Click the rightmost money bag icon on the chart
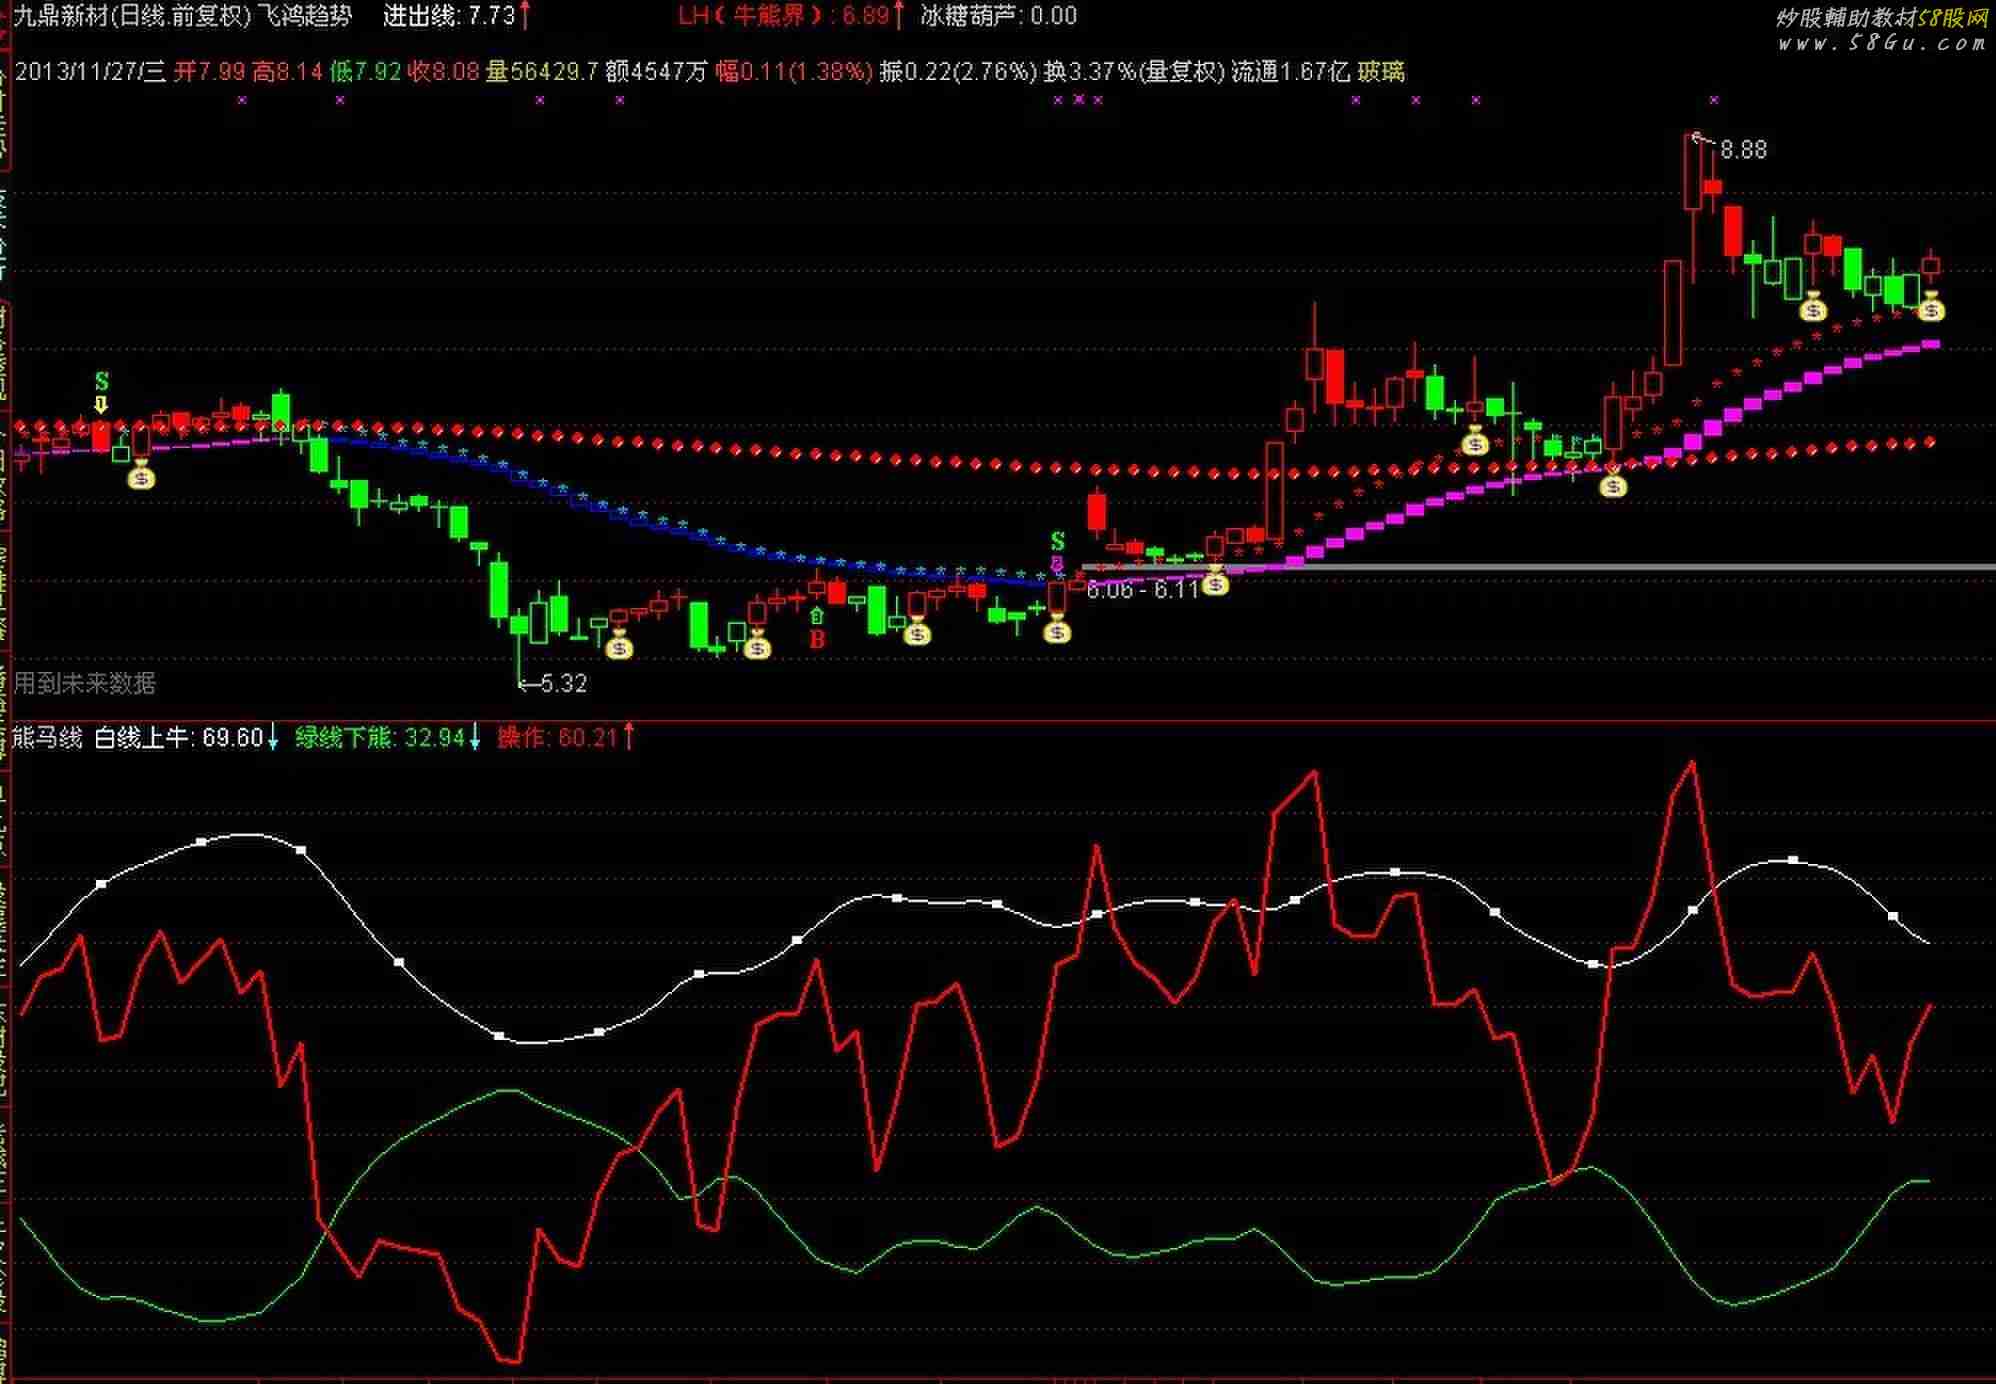The width and height of the screenshot is (1996, 1384). coord(1931,309)
